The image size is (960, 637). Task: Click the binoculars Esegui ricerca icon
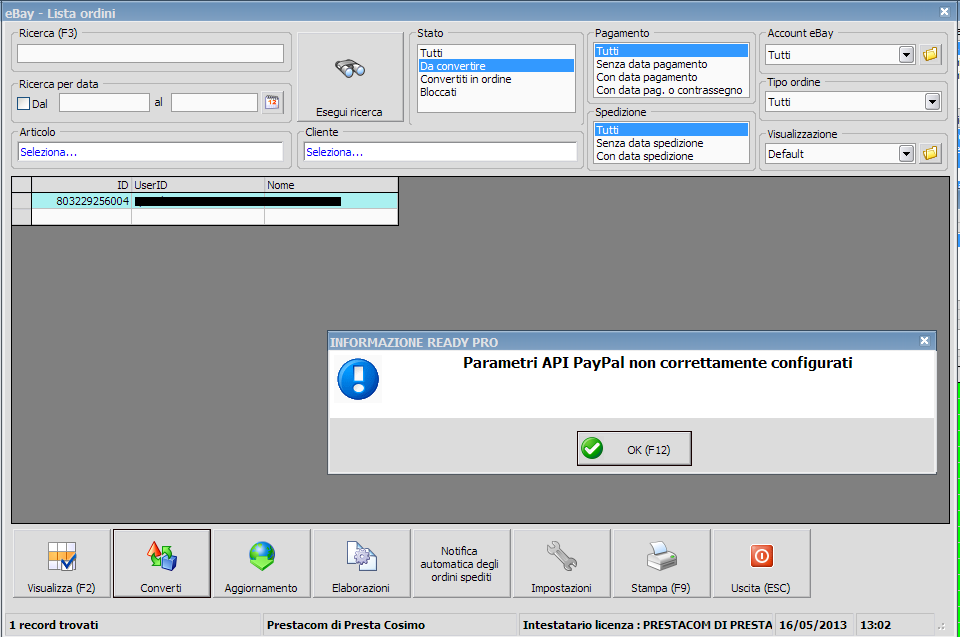[350, 68]
